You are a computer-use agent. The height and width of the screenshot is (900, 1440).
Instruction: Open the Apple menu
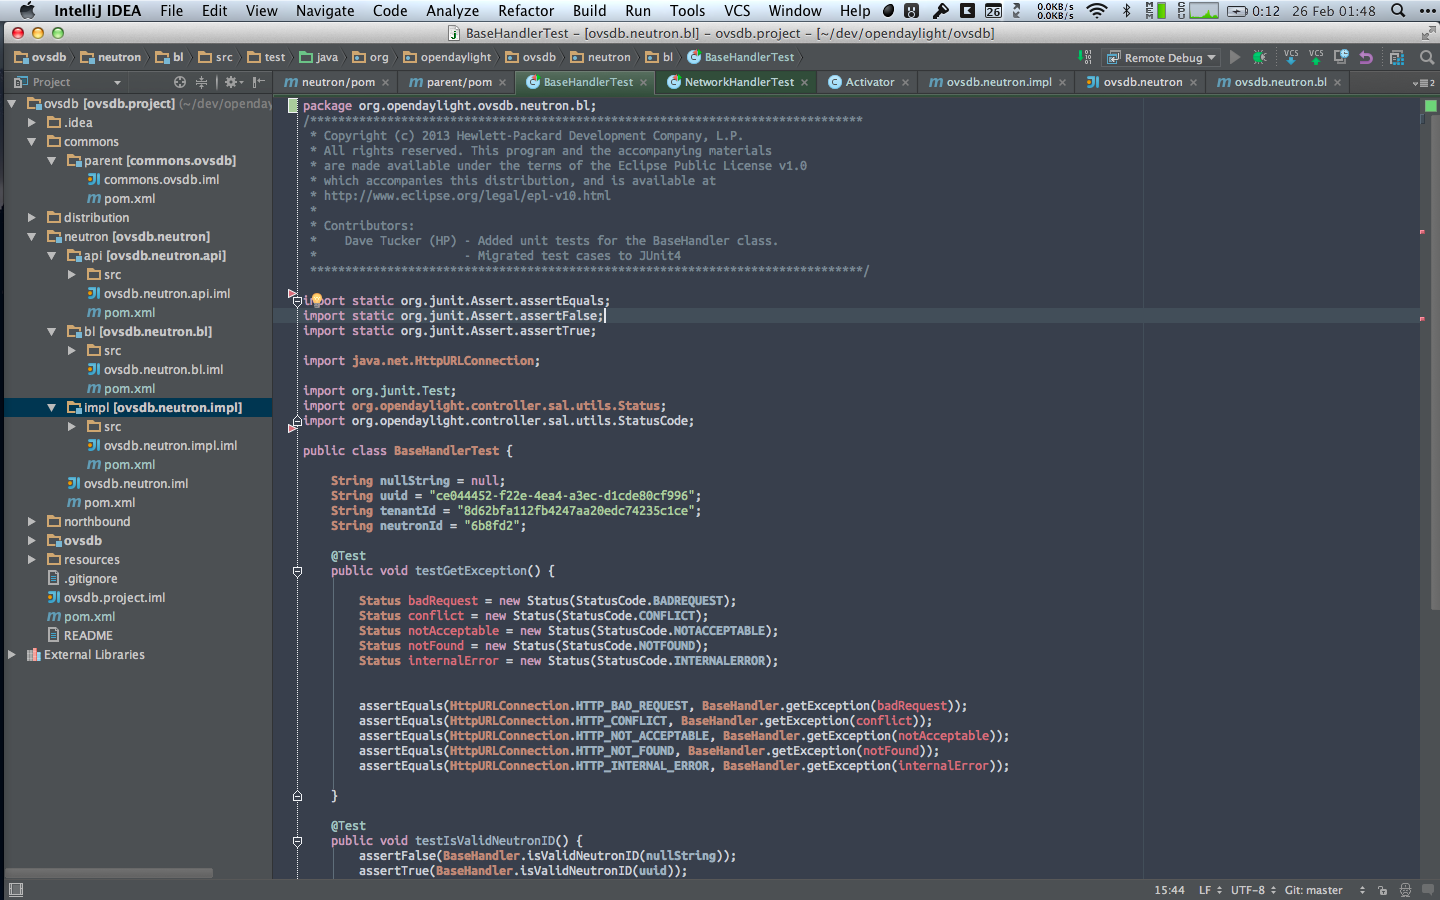click(x=27, y=11)
